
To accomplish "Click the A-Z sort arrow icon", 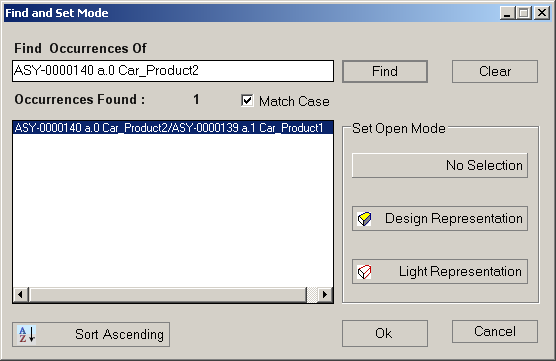I will tap(27, 334).
